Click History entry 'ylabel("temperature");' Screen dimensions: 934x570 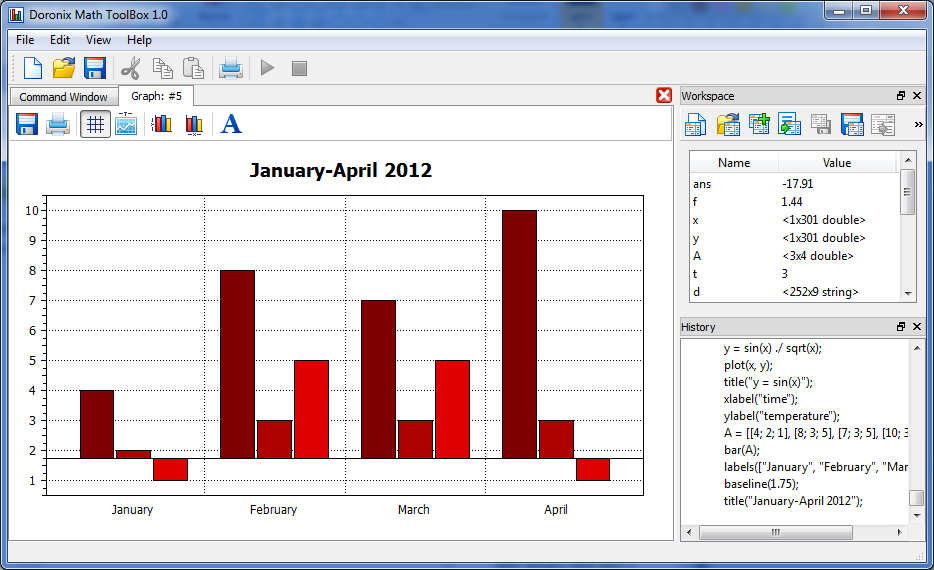pos(782,416)
